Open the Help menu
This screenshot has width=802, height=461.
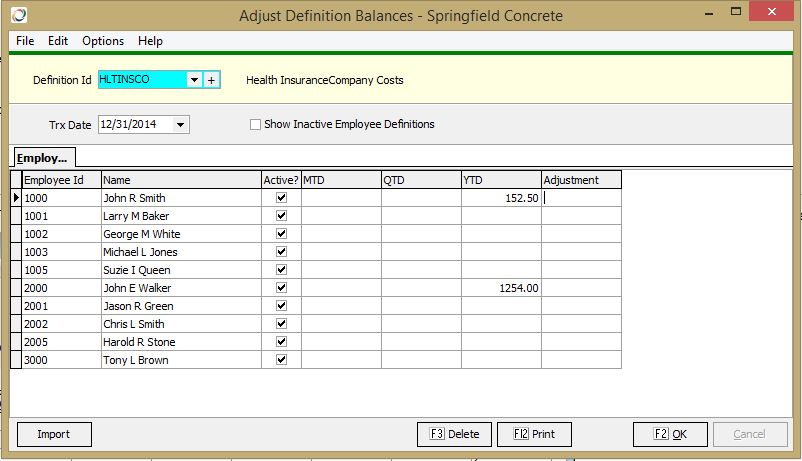tap(150, 41)
